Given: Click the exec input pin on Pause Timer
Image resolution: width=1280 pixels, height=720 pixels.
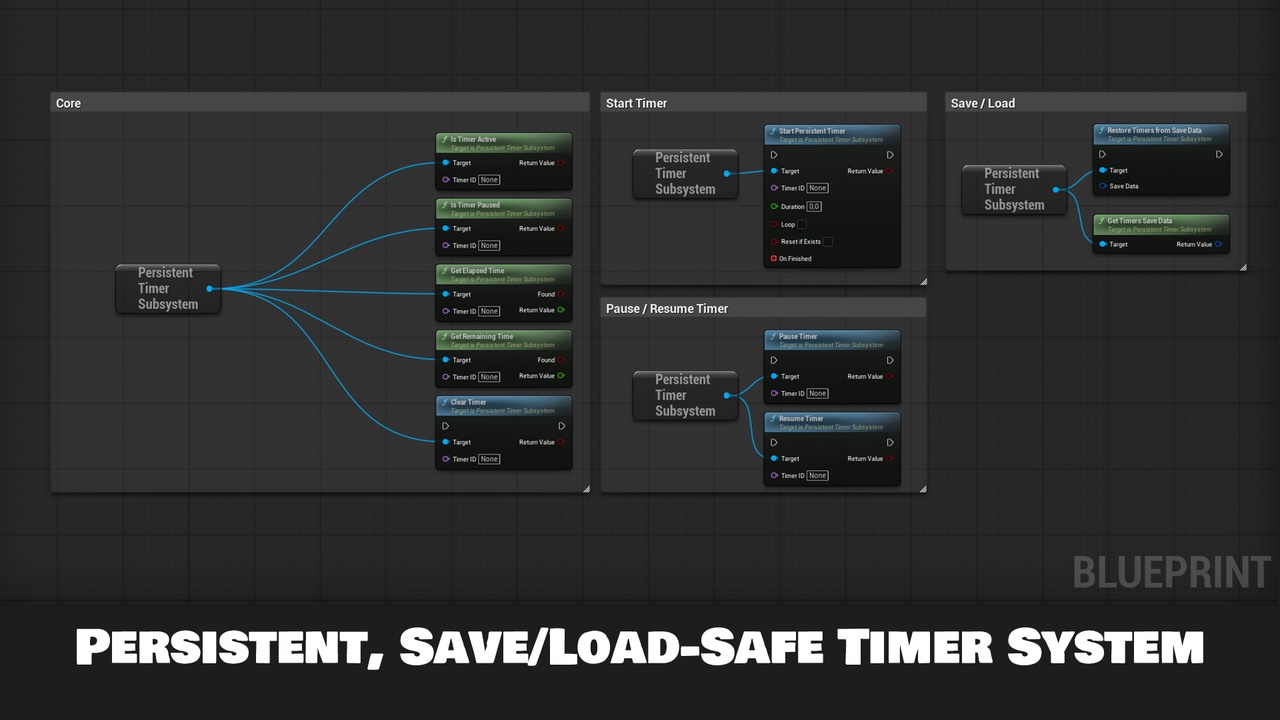Looking at the screenshot, I should [774, 360].
